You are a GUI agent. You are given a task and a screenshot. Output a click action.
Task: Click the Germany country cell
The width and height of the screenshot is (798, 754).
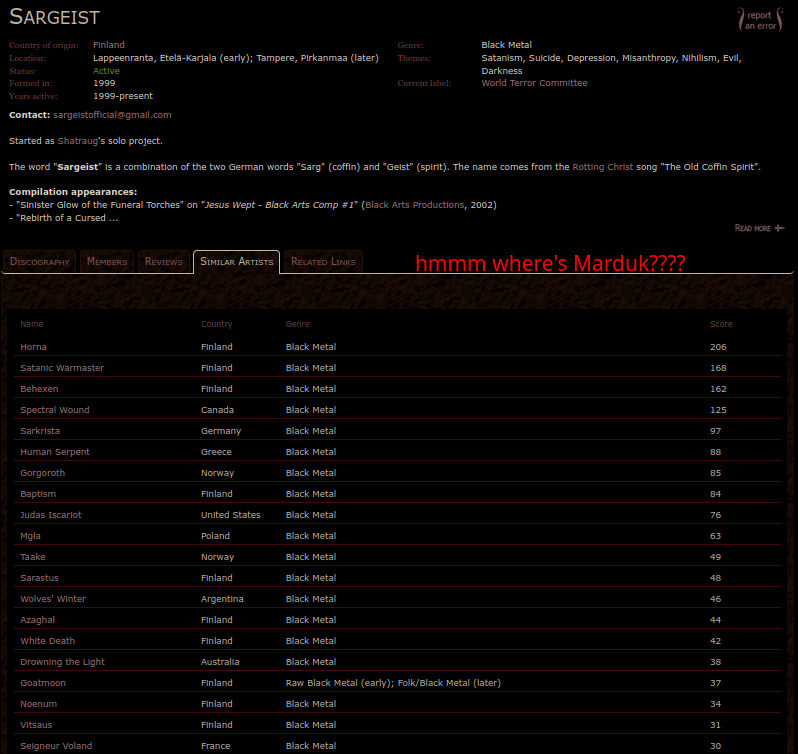pos(221,431)
